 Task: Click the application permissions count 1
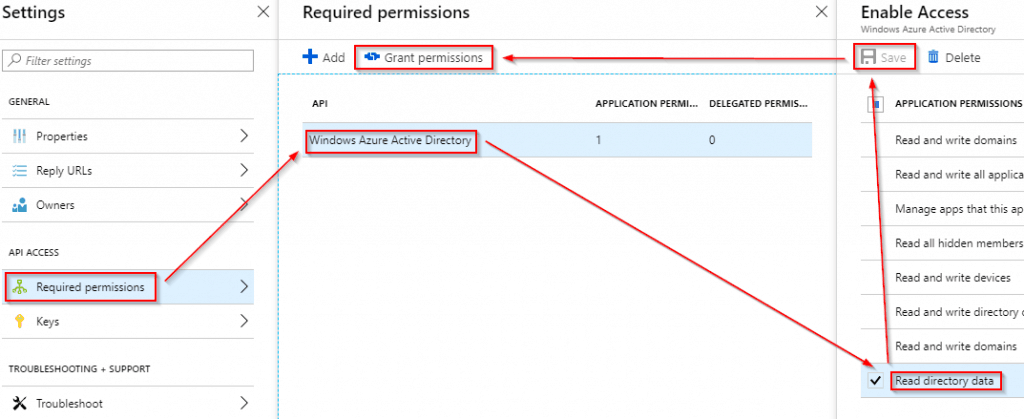pyautogui.click(x=599, y=140)
